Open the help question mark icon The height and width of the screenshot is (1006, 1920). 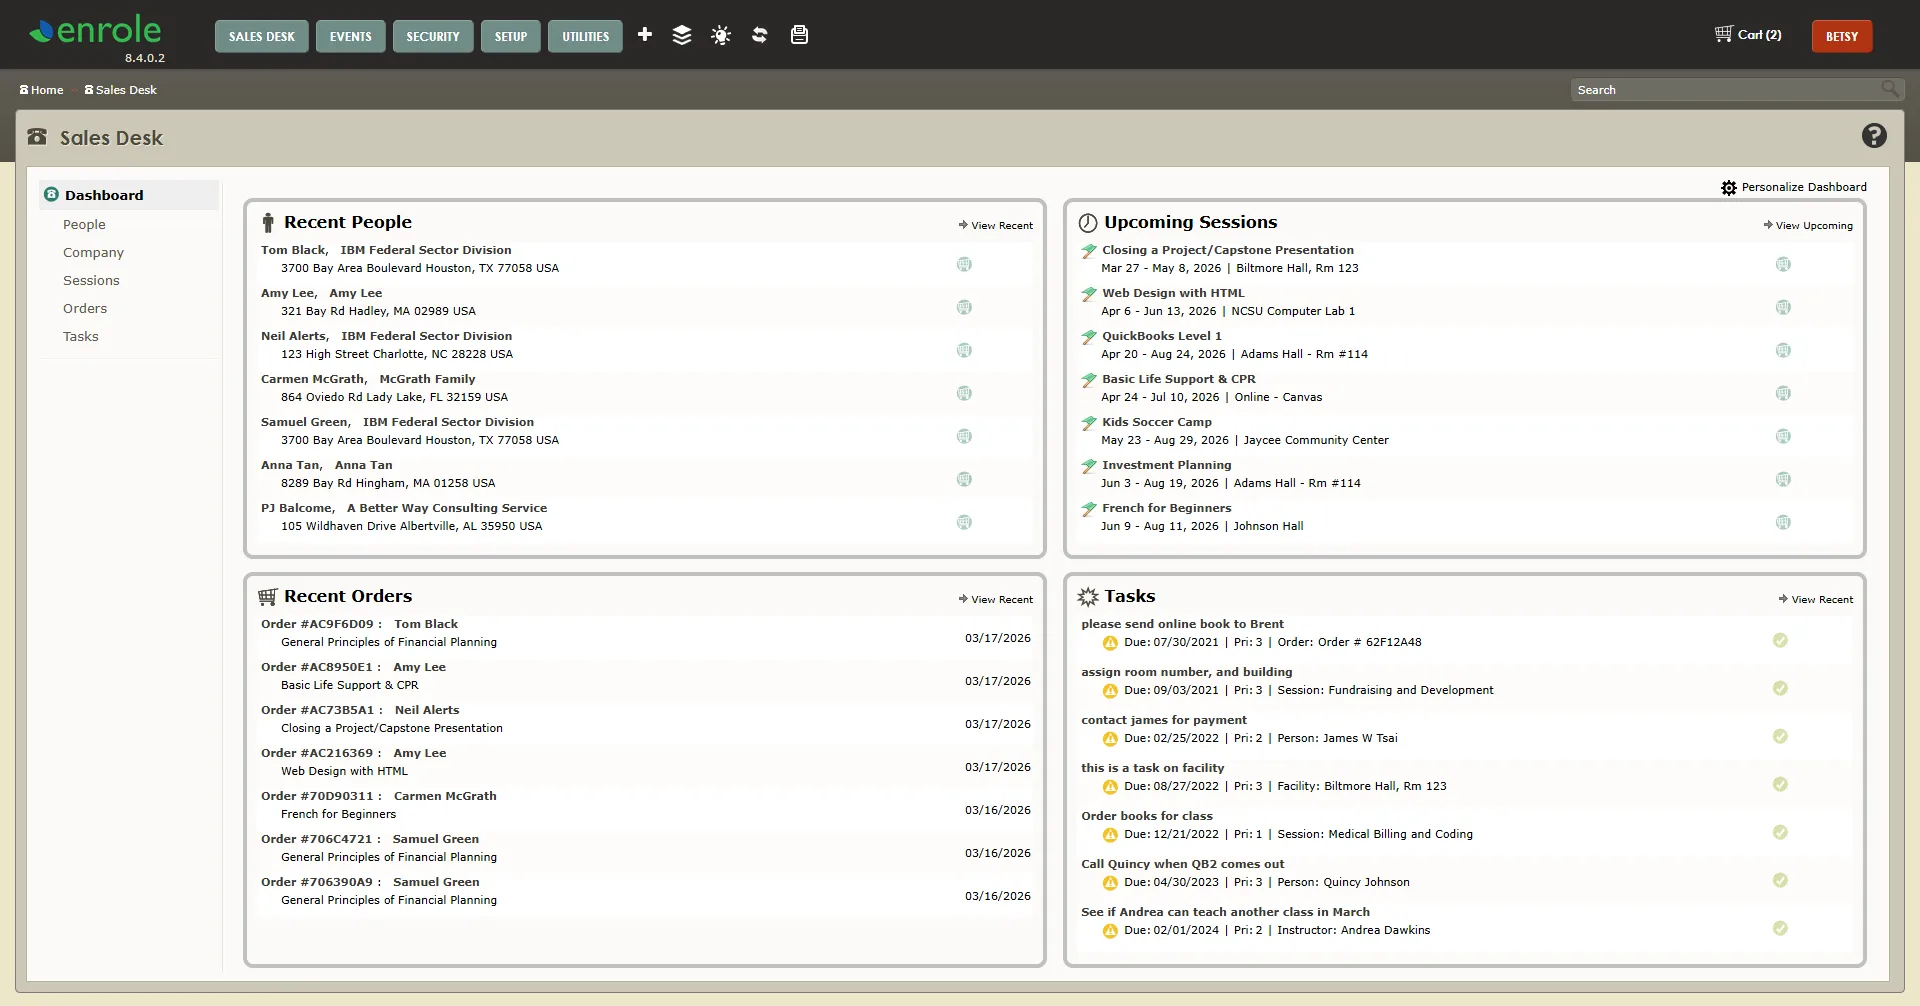tap(1874, 135)
